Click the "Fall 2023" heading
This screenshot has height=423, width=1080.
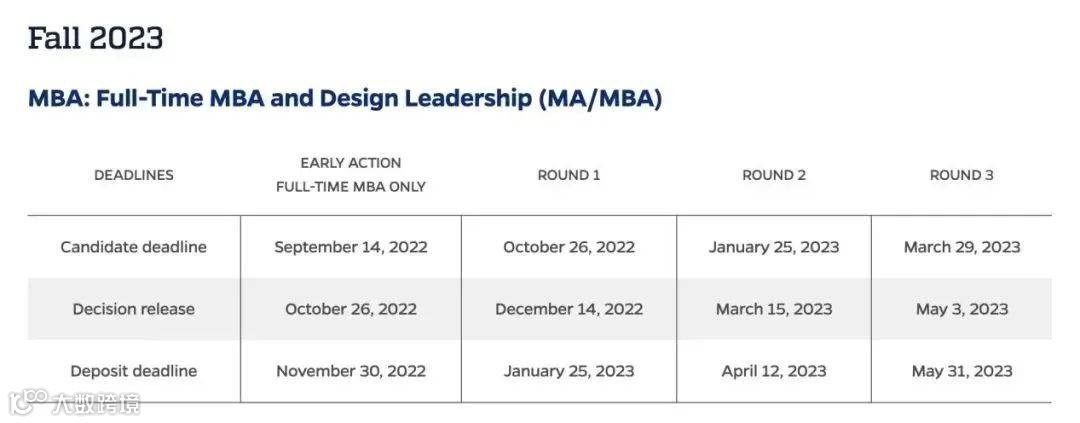coord(96,39)
